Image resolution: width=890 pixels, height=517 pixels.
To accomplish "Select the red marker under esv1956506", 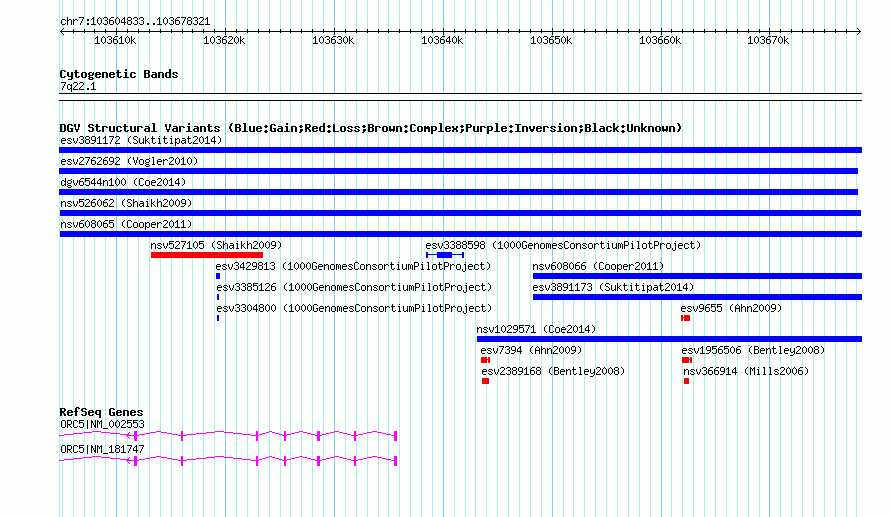I will coord(687,360).
